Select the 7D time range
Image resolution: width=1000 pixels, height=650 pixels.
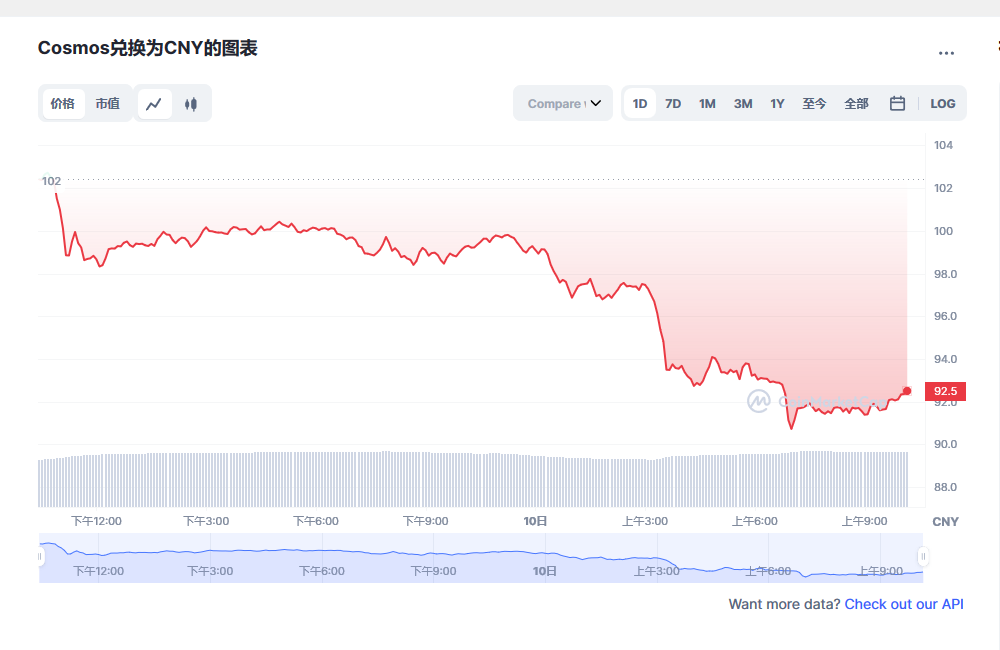pyautogui.click(x=673, y=103)
